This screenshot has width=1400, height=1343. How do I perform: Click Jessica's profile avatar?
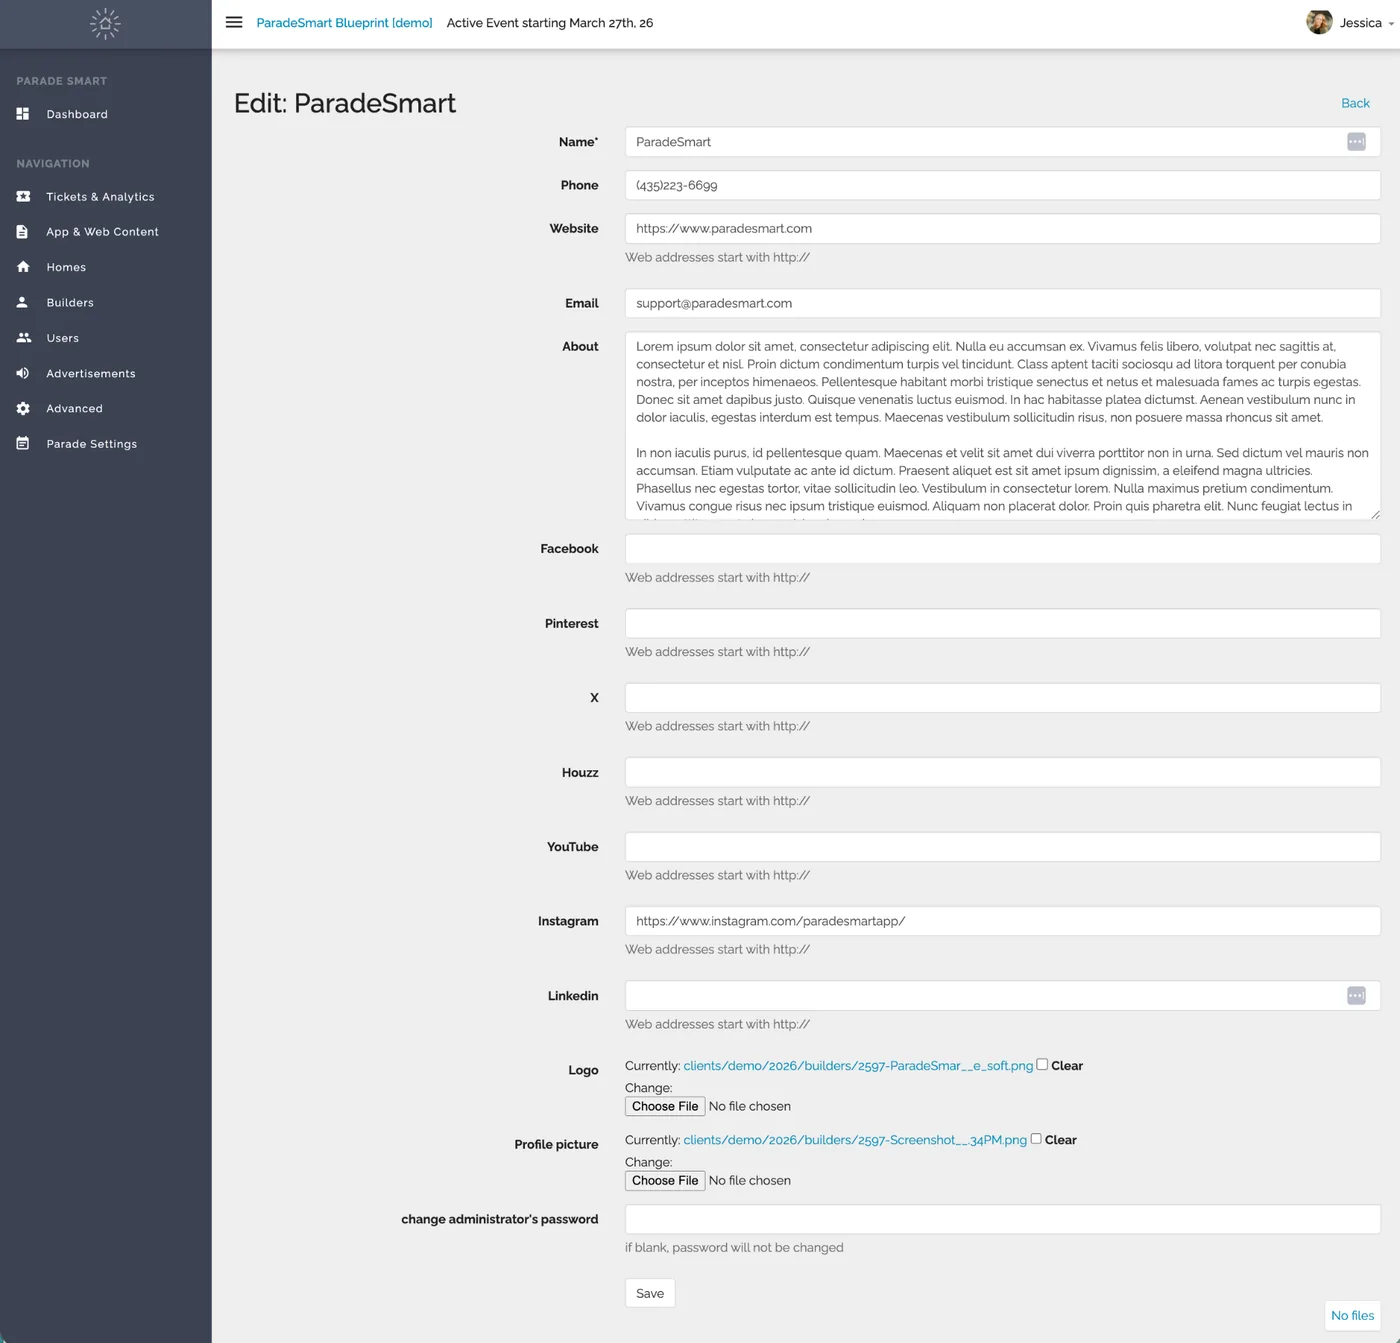point(1319,22)
